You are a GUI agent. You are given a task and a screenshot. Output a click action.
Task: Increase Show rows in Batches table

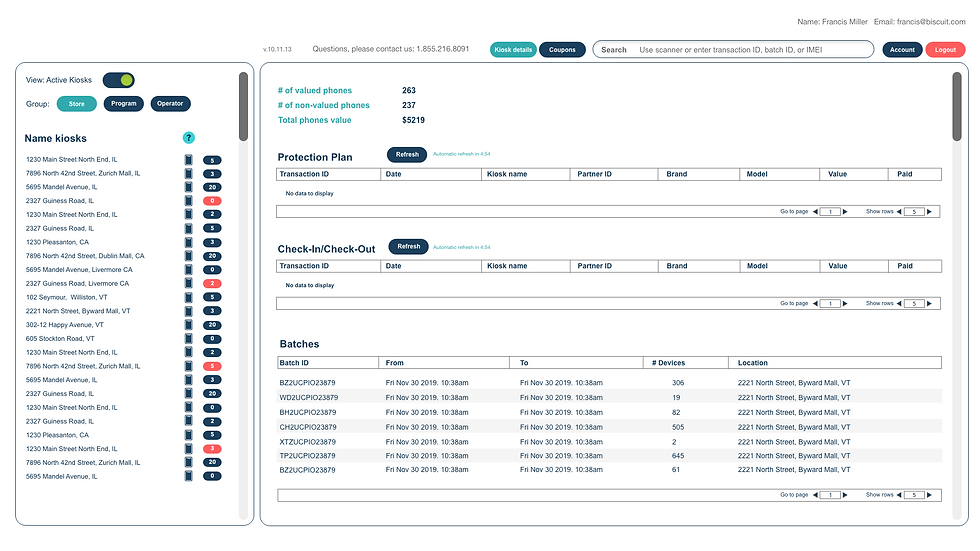click(929, 495)
